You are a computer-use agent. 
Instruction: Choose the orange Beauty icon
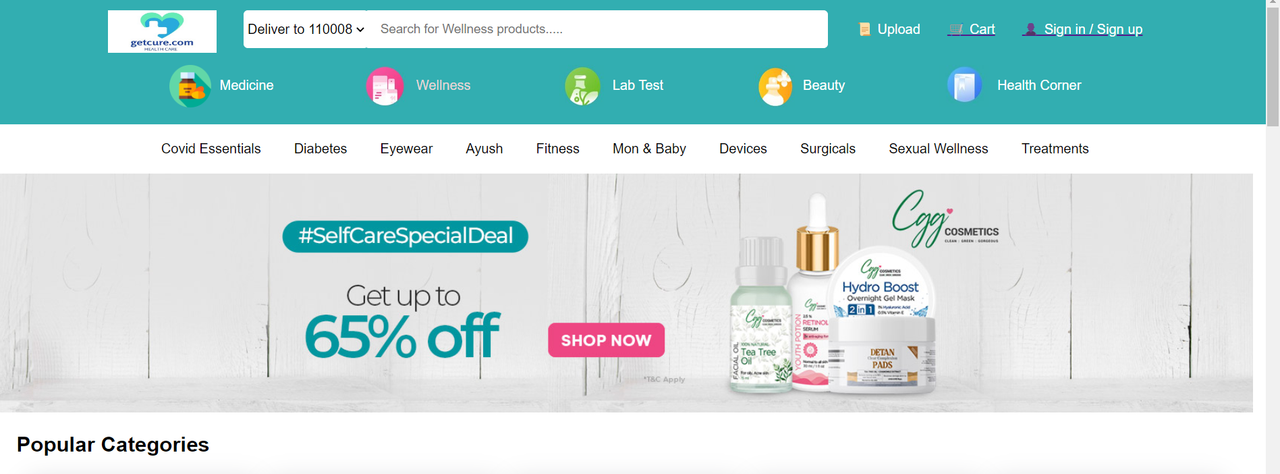tap(776, 86)
